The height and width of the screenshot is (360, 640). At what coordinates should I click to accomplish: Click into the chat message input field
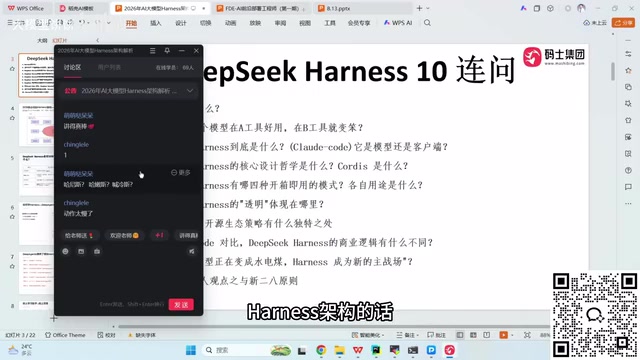(129, 278)
